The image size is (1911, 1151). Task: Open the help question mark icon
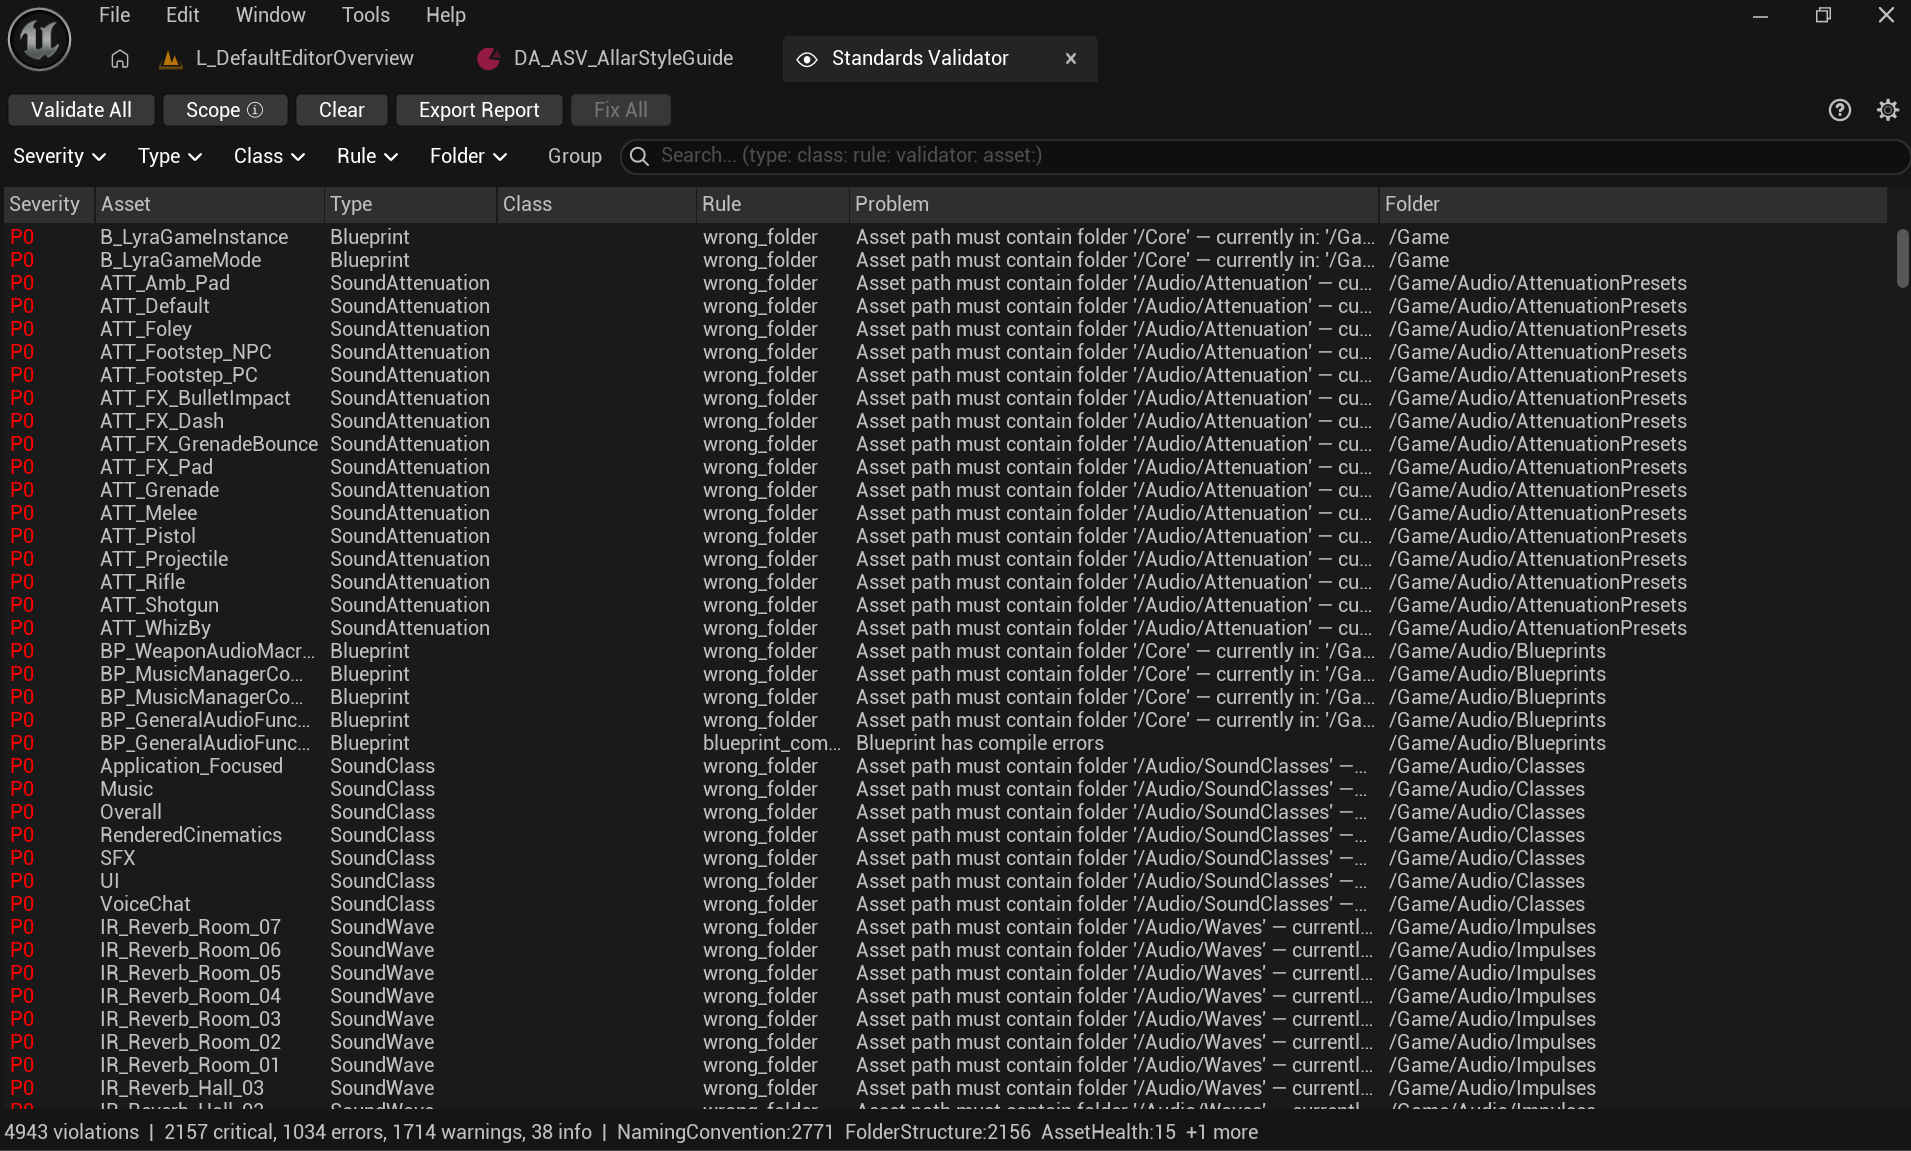point(1840,110)
